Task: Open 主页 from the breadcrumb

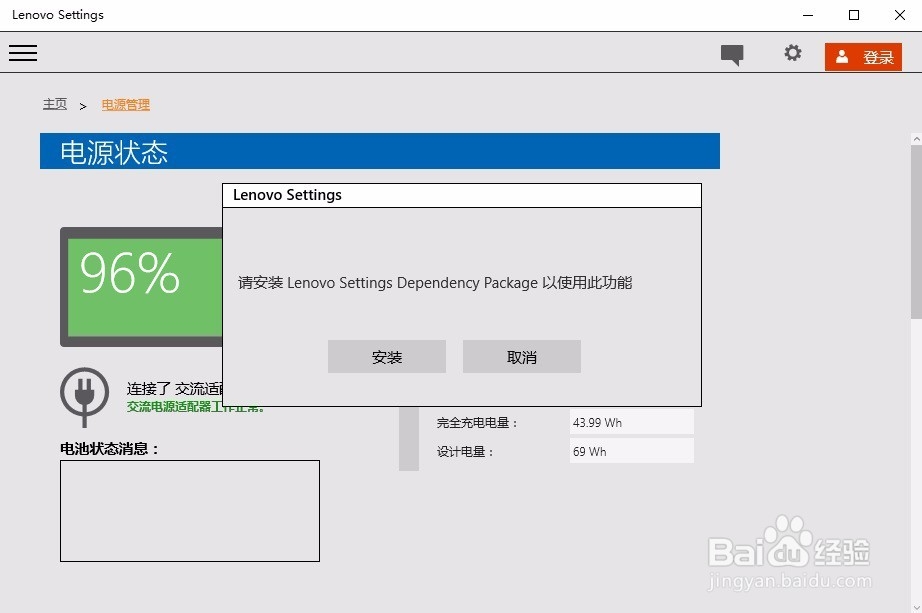Action: click(x=55, y=103)
